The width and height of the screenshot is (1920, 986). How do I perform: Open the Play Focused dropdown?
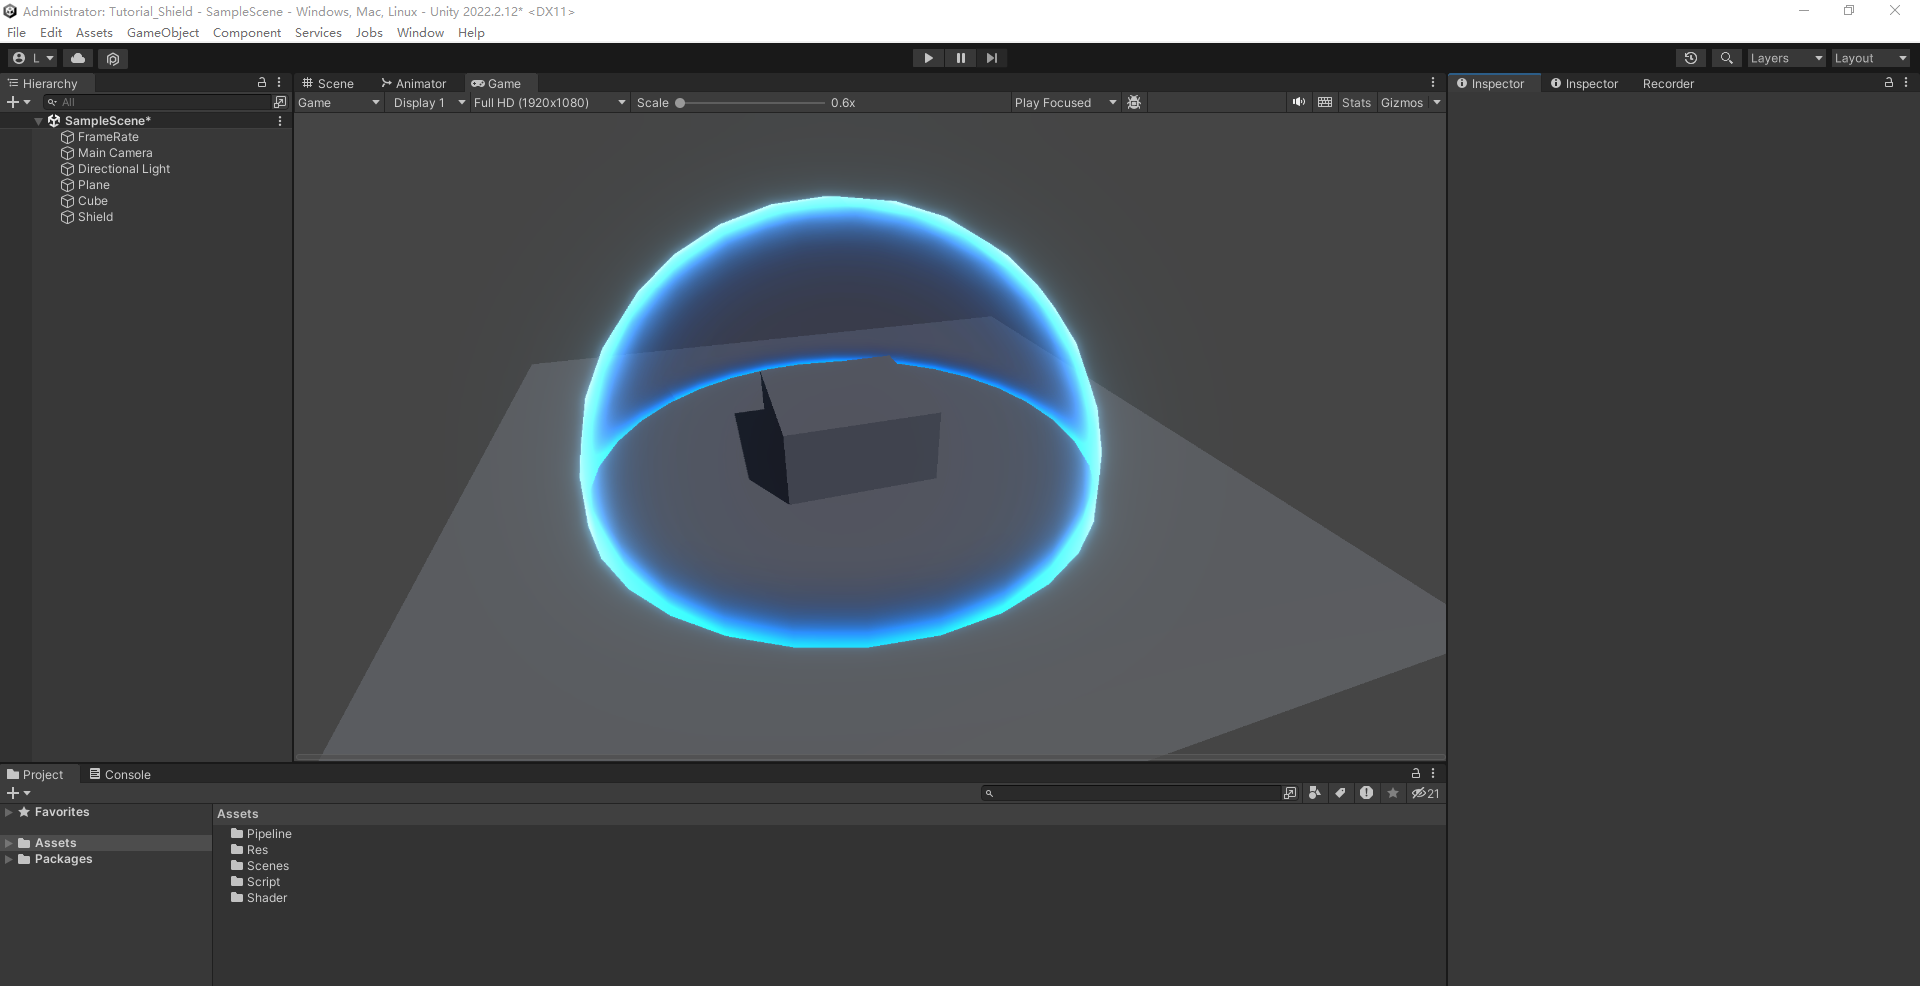1064,102
